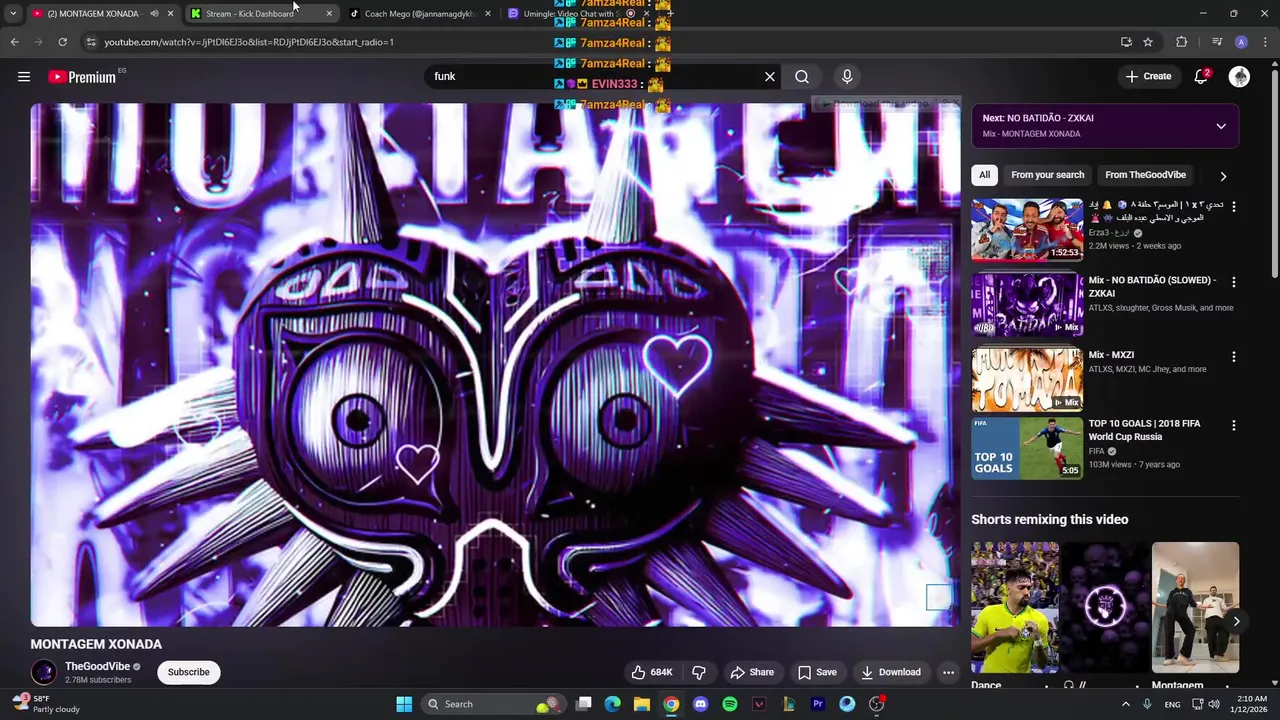Close the Kick Dashboard tab
Viewport: 1280px width, 720px height.
[329, 14]
